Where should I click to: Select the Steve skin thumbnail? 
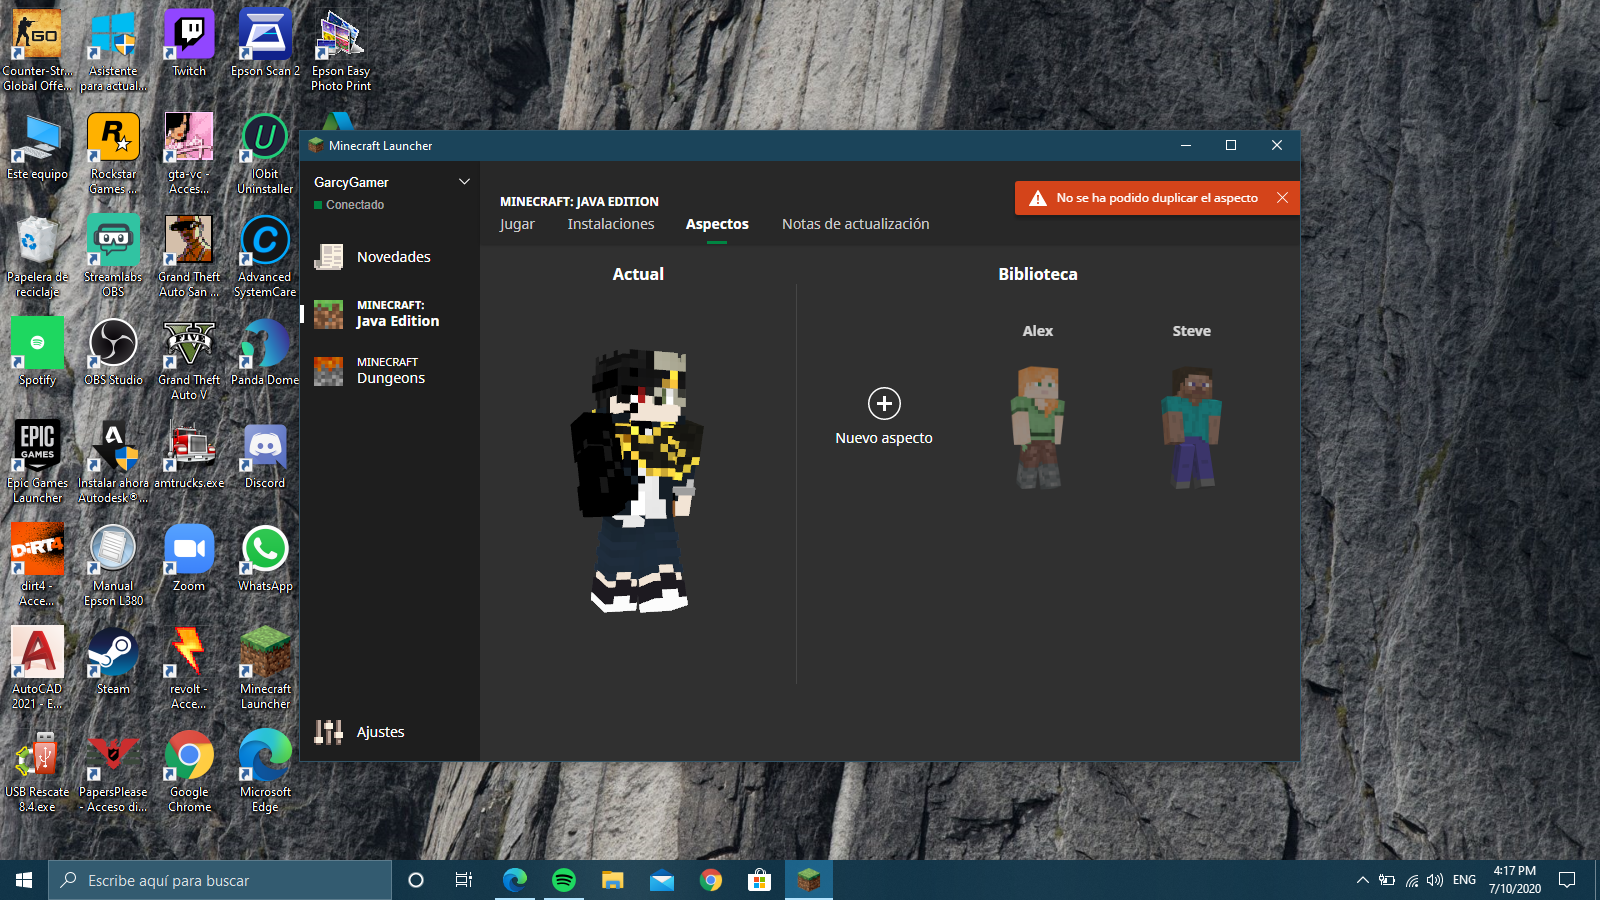tap(1191, 427)
